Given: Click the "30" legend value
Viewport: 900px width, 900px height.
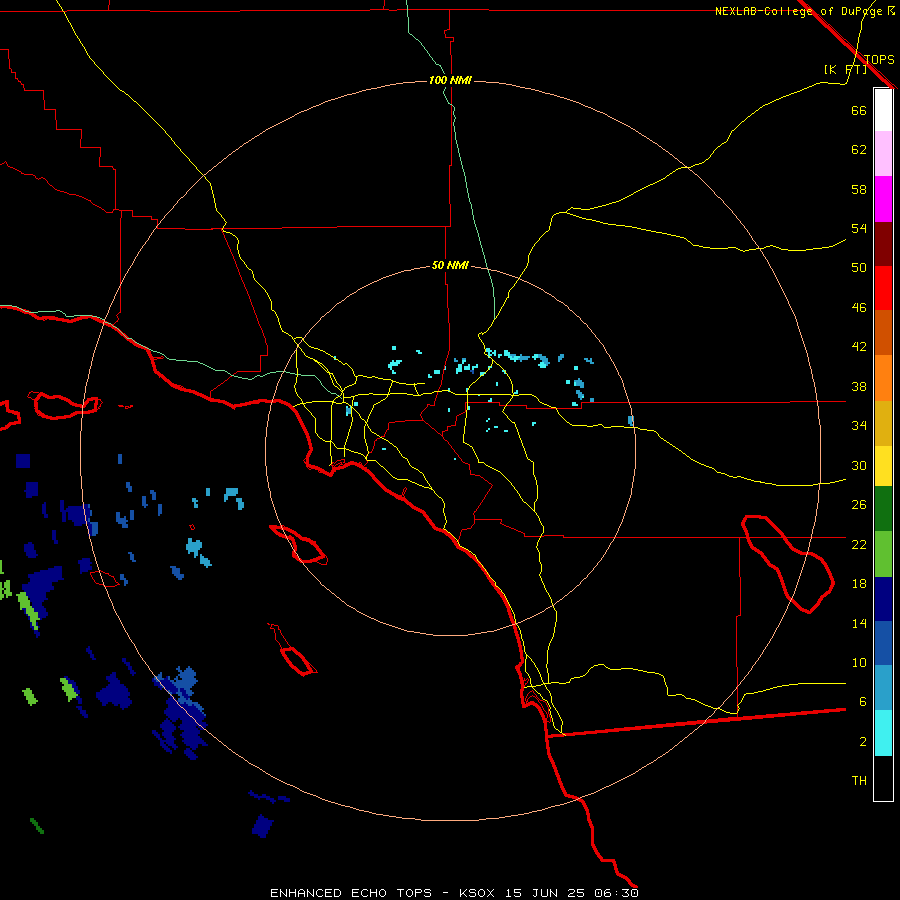Looking at the screenshot, I should (859, 465).
